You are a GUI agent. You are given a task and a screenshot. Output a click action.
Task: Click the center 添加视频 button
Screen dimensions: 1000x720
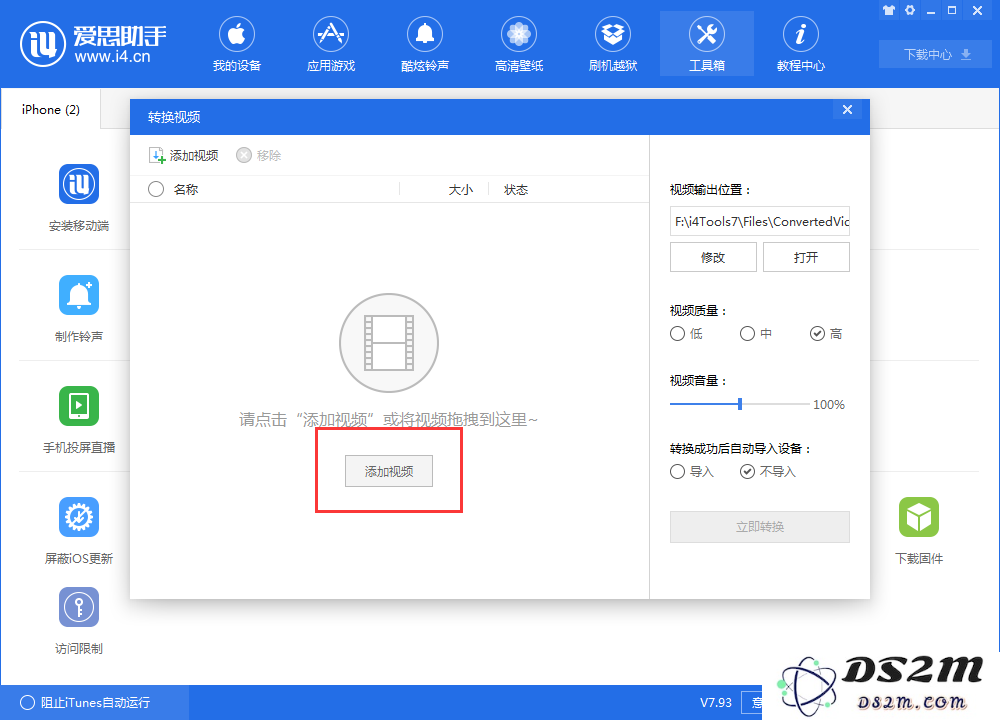[389, 471]
